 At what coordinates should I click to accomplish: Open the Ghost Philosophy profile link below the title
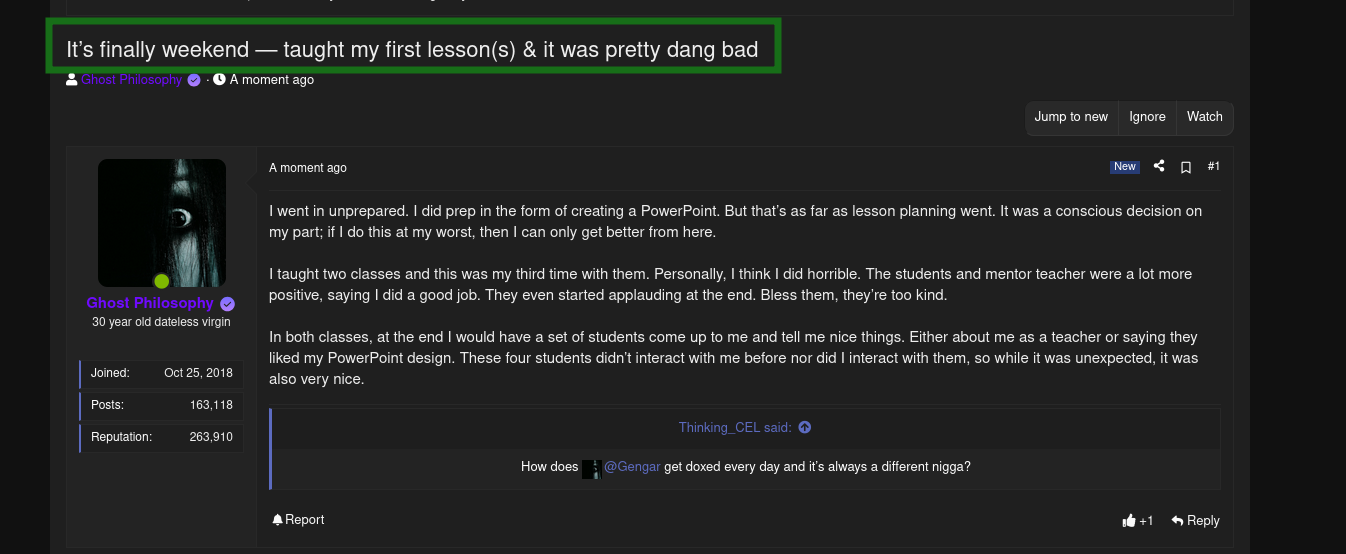pyautogui.click(x=131, y=80)
